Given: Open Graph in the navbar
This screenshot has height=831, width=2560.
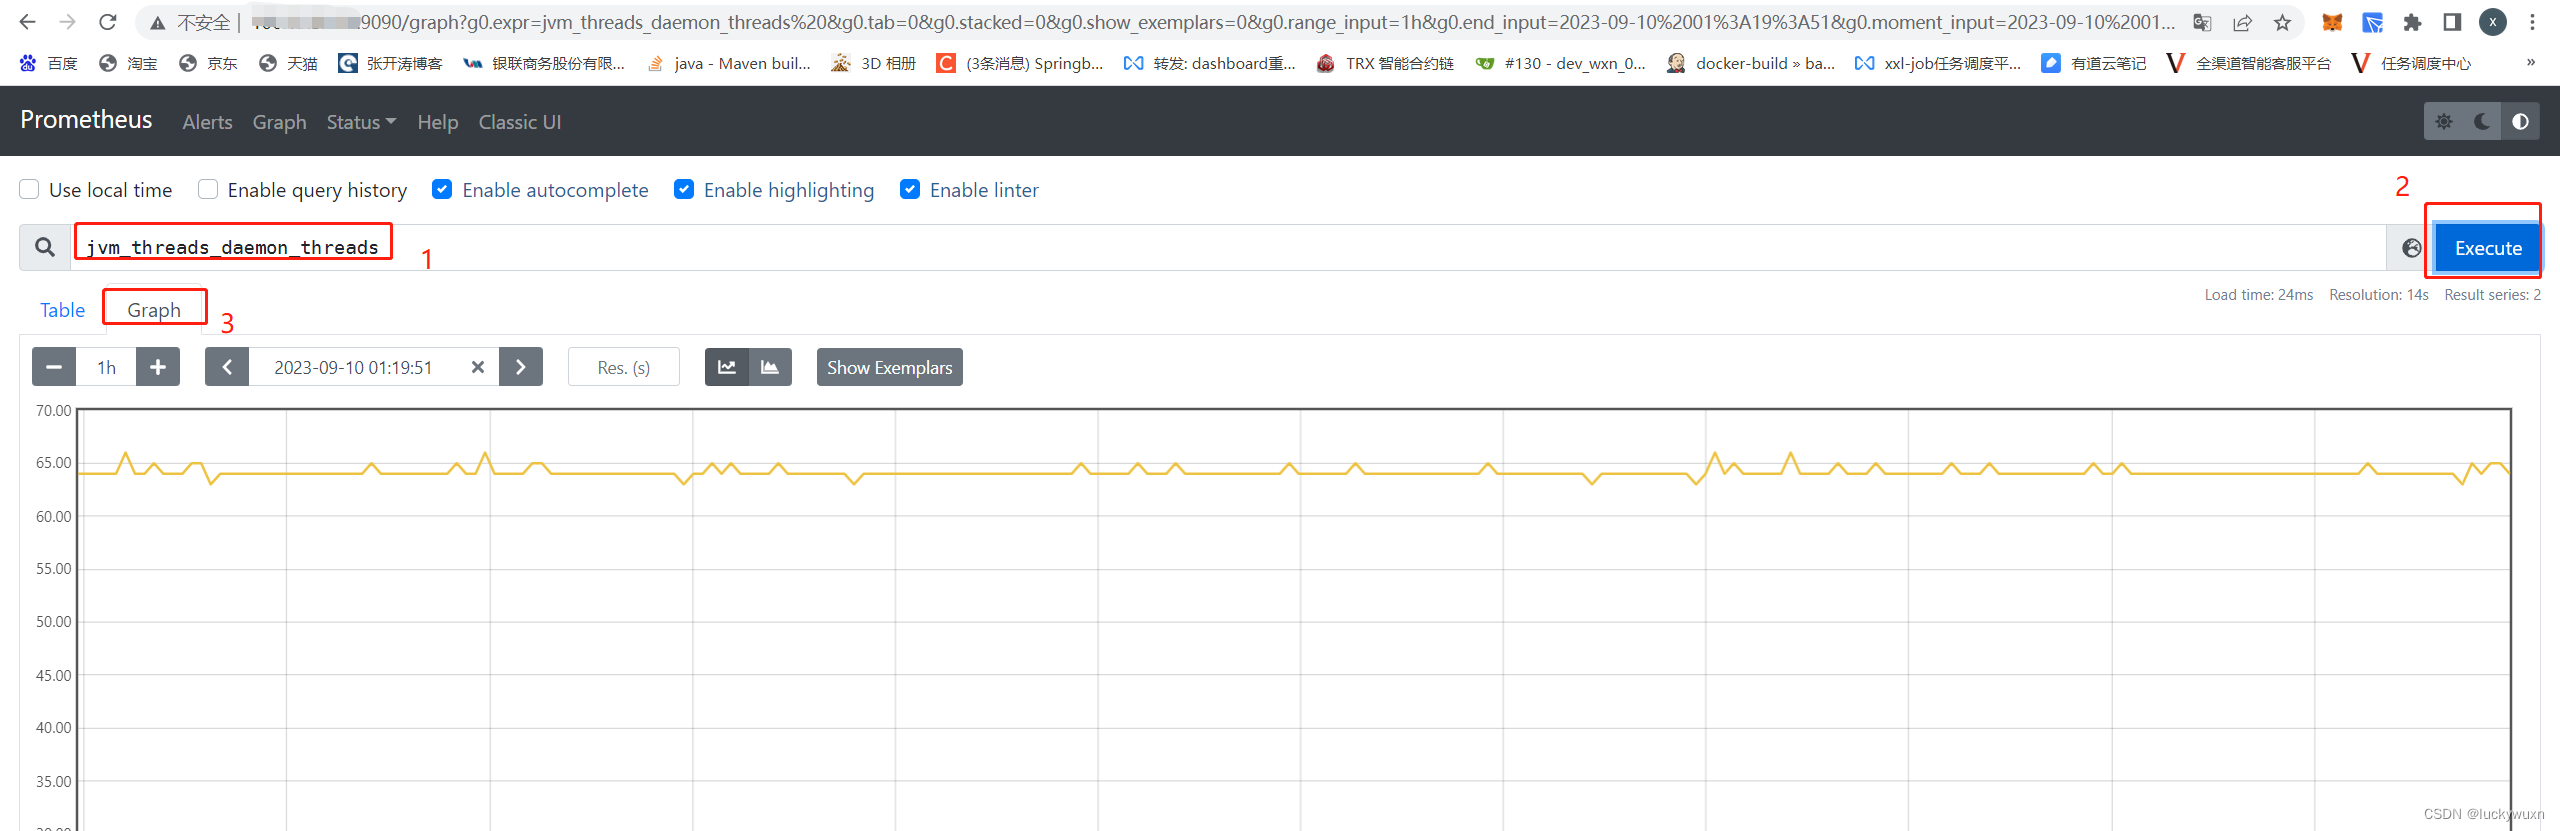Looking at the screenshot, I should [279, 122].
